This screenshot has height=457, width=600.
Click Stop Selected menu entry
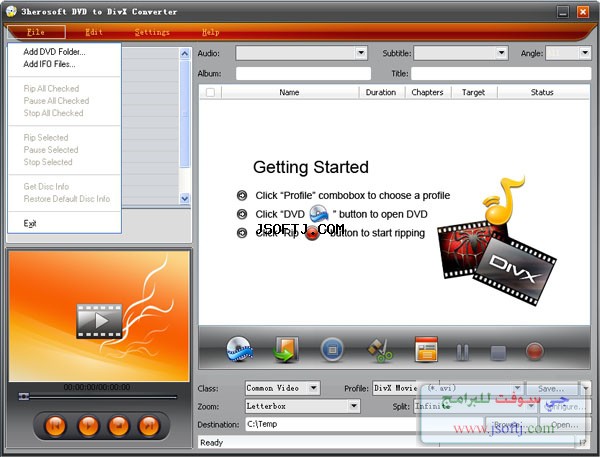pos(48,162)
